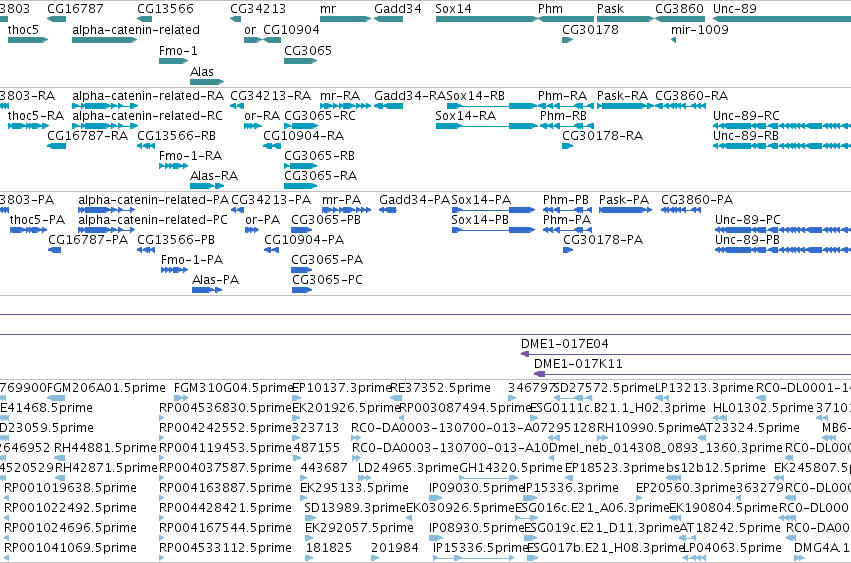Screen dimensions: 851x563
Task: Click the mr gene label
Action: pos(328,9)
